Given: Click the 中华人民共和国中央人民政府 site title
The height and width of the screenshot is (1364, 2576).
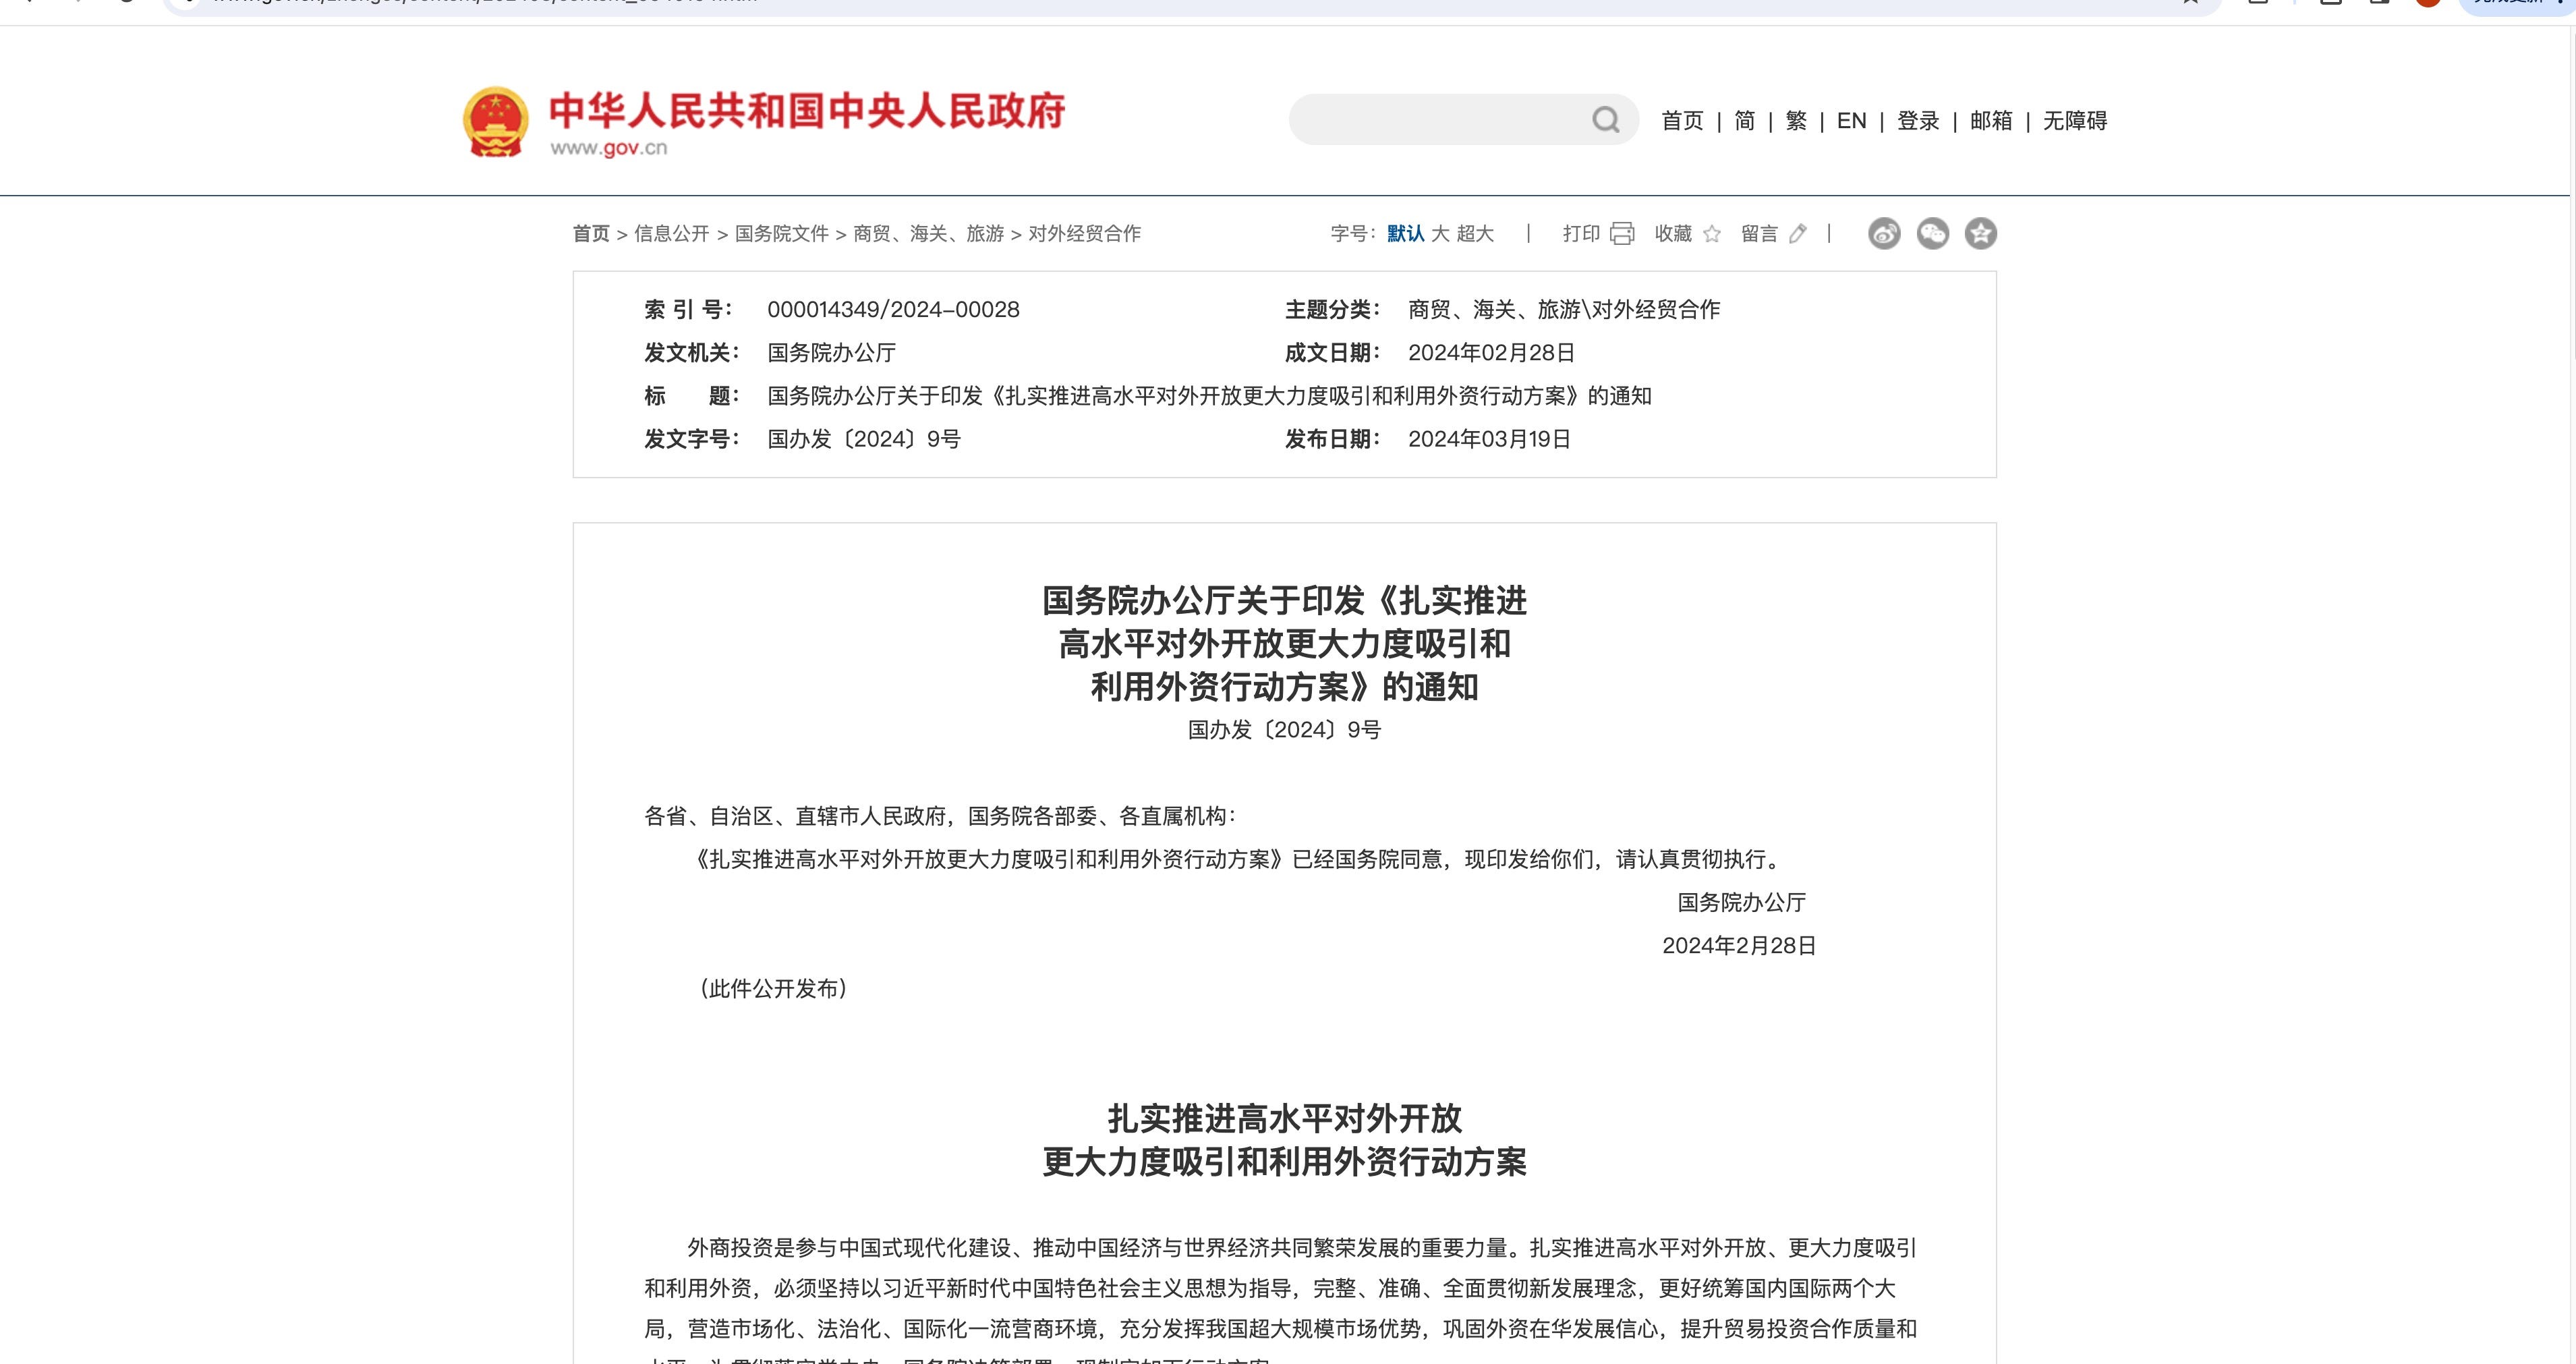Looking at the screenshot, I should [x=807, y=111].
